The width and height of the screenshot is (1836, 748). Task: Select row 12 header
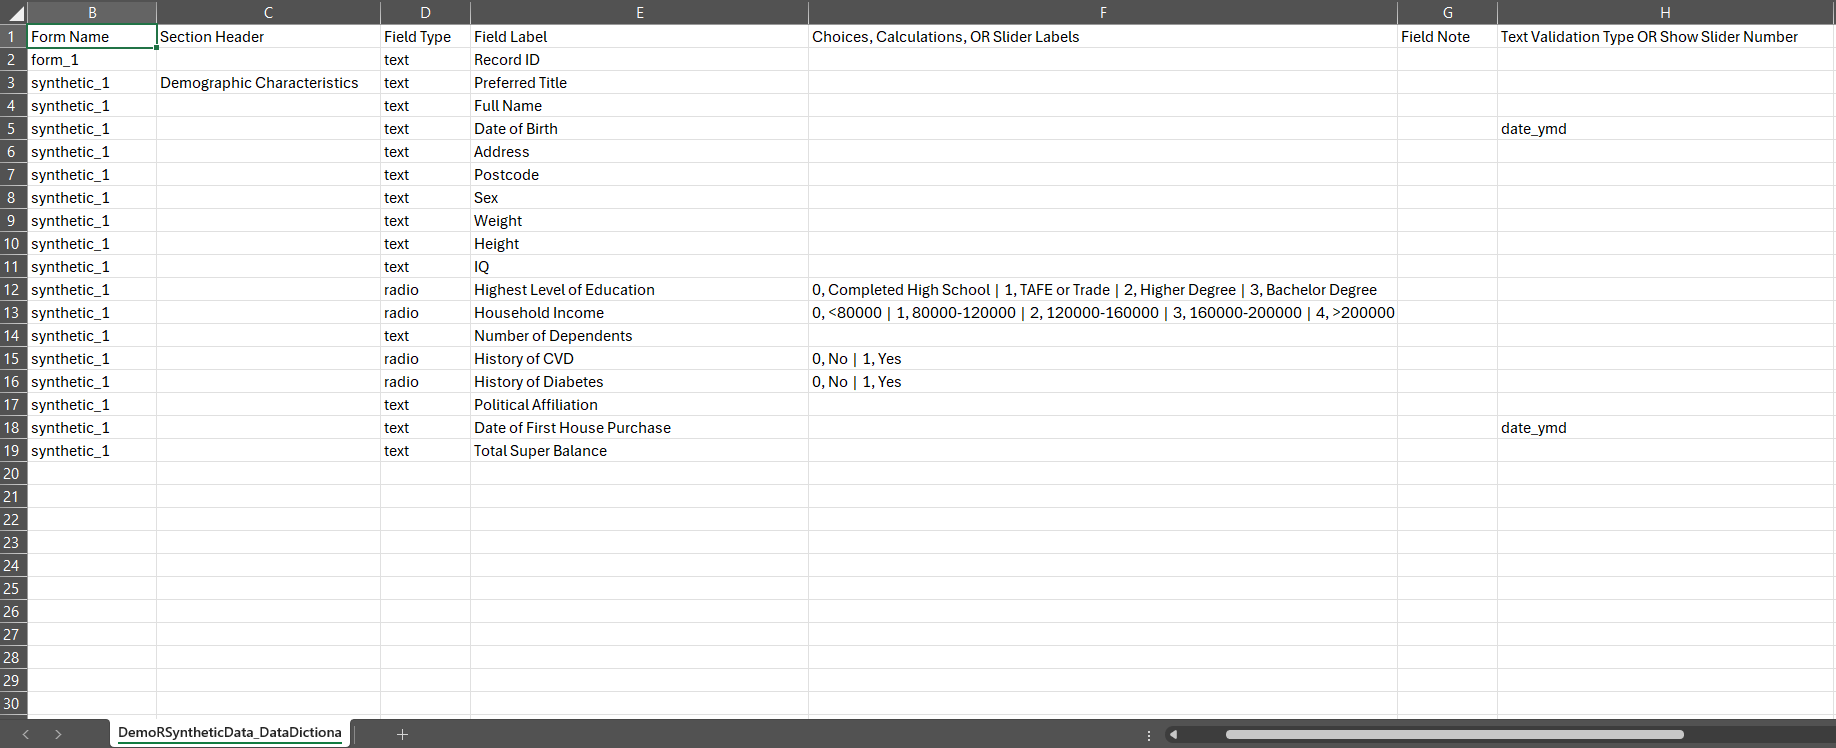(12, 290)
